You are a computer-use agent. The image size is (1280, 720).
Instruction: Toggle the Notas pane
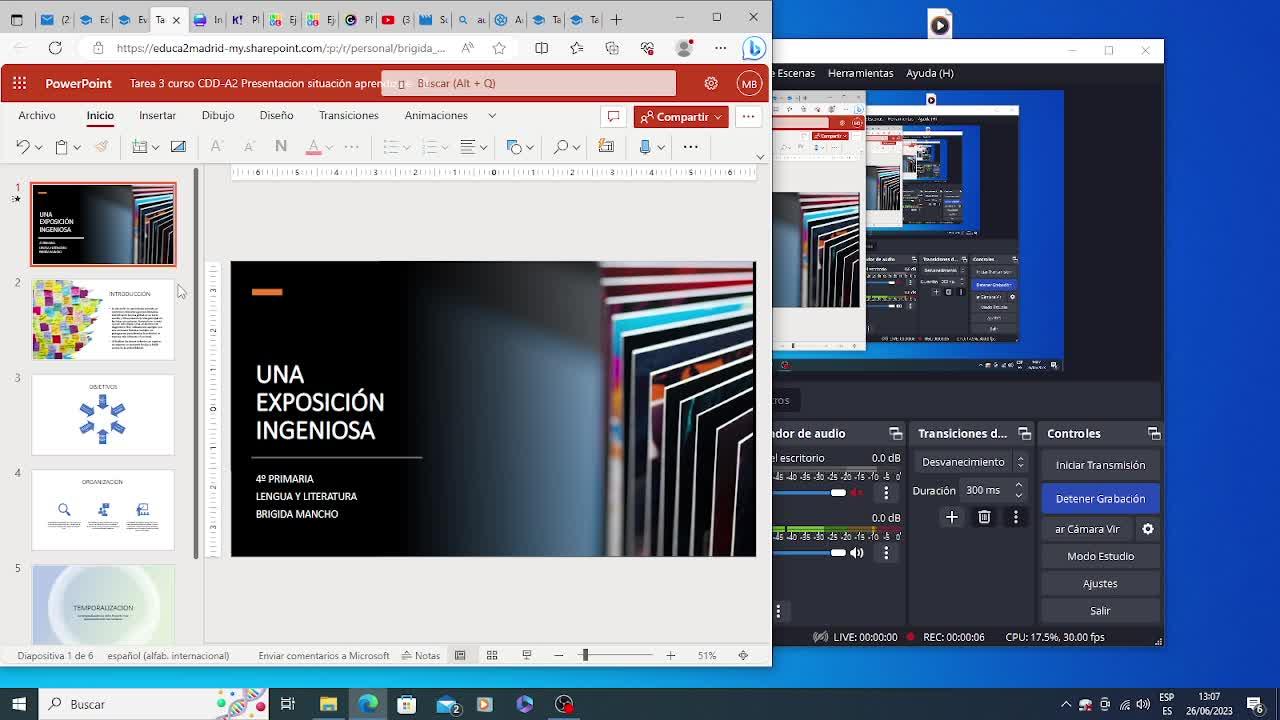(x=420, y=656)
